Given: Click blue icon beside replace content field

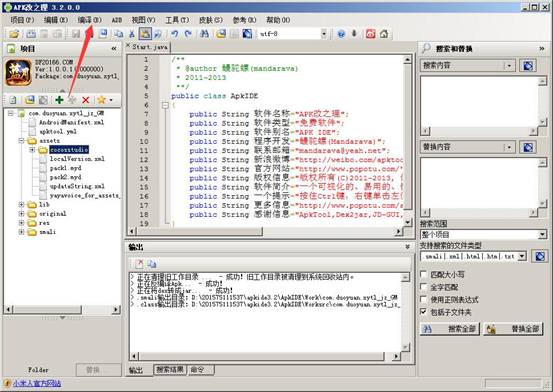Looking at the screenshot, I should click(528, 147).
